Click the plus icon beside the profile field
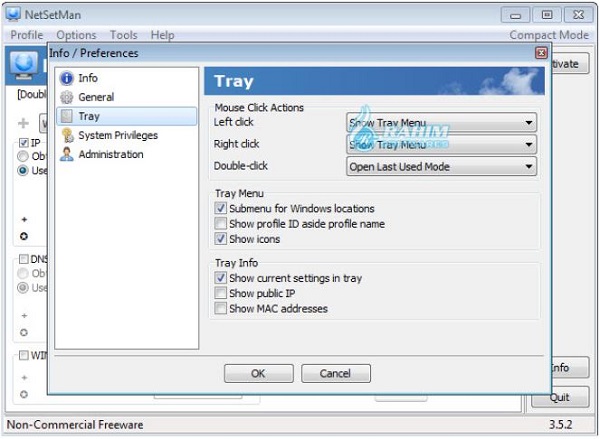 (x=23, y=123)
